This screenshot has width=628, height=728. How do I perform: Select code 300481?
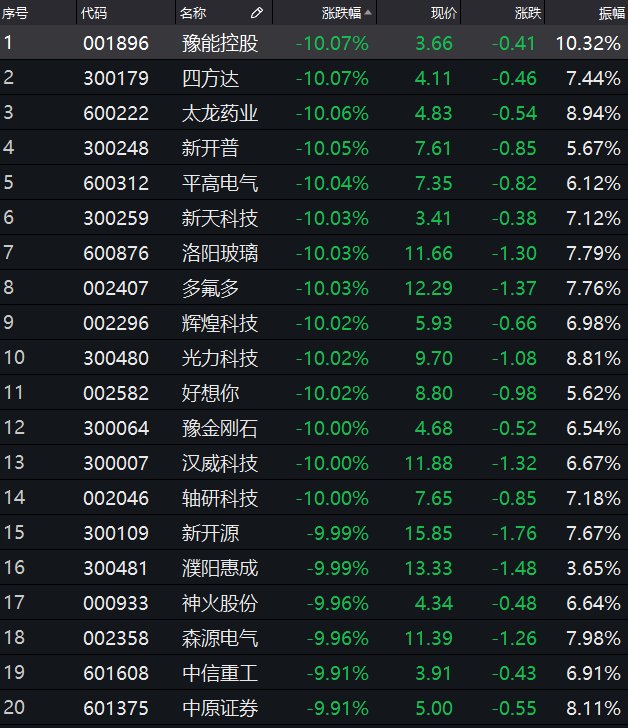(116, 568)
